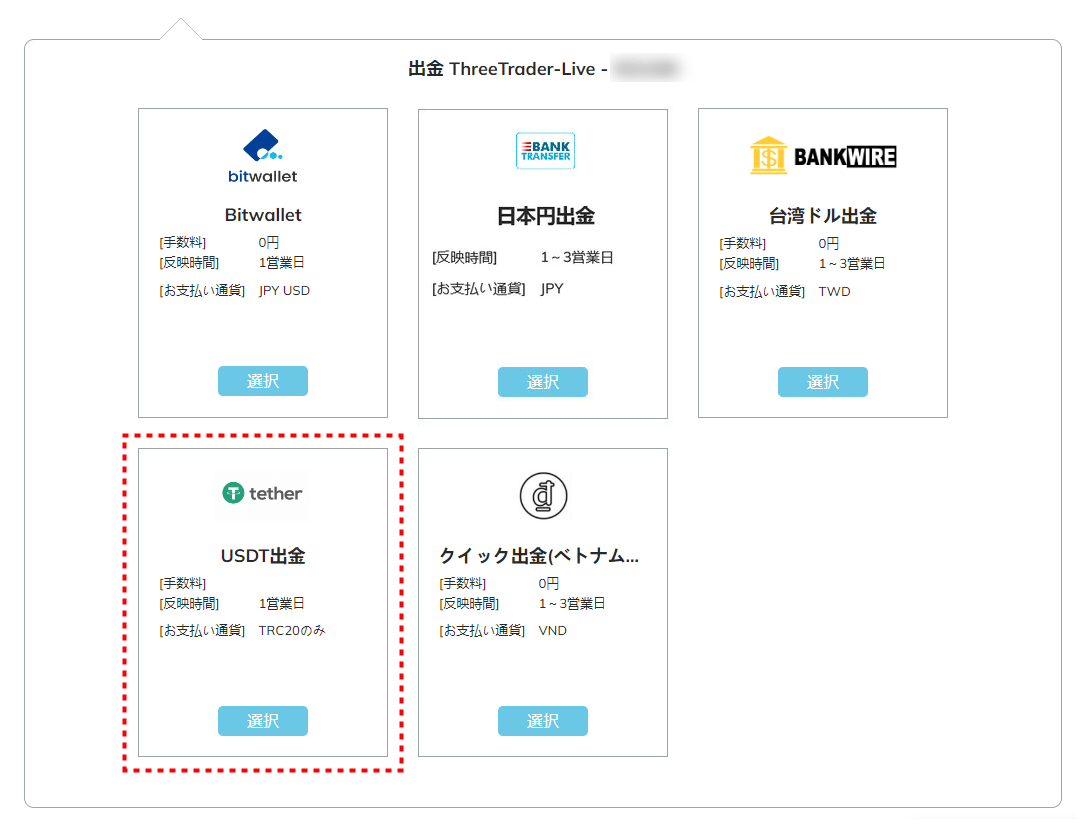Click 0円 fee value in 台湾ドル出金 card
Image resolution: width=1087 pixels, height=831 pixels.
pos(829,243)
